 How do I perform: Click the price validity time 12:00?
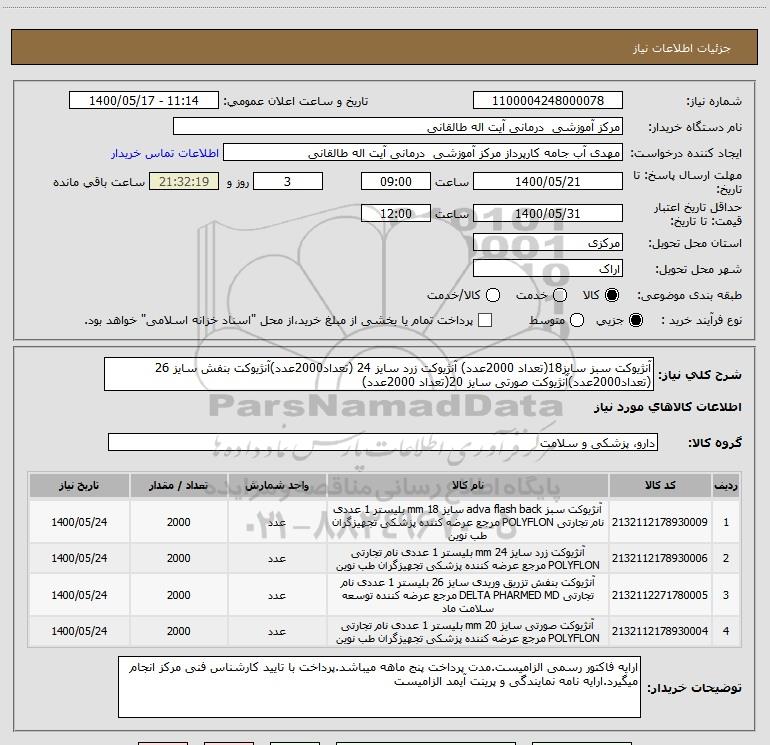[x=396, y=213]
